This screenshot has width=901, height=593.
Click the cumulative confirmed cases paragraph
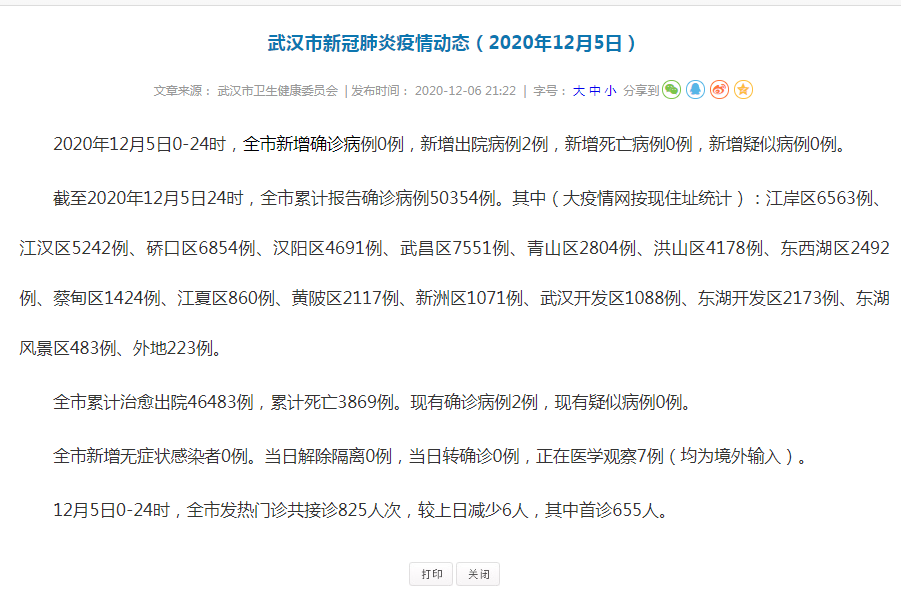450,265
